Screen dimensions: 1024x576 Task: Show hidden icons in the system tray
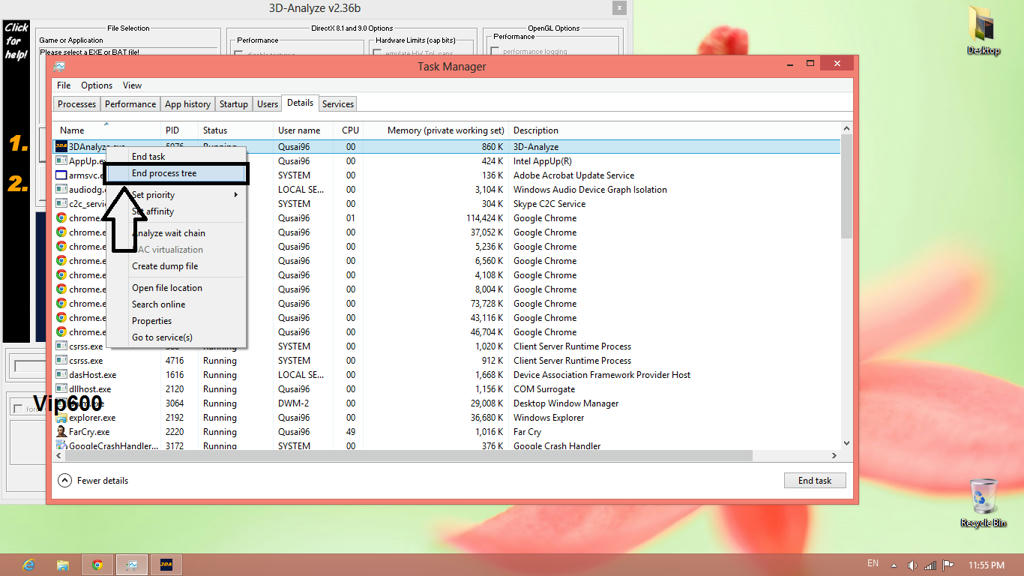[894, 566]
